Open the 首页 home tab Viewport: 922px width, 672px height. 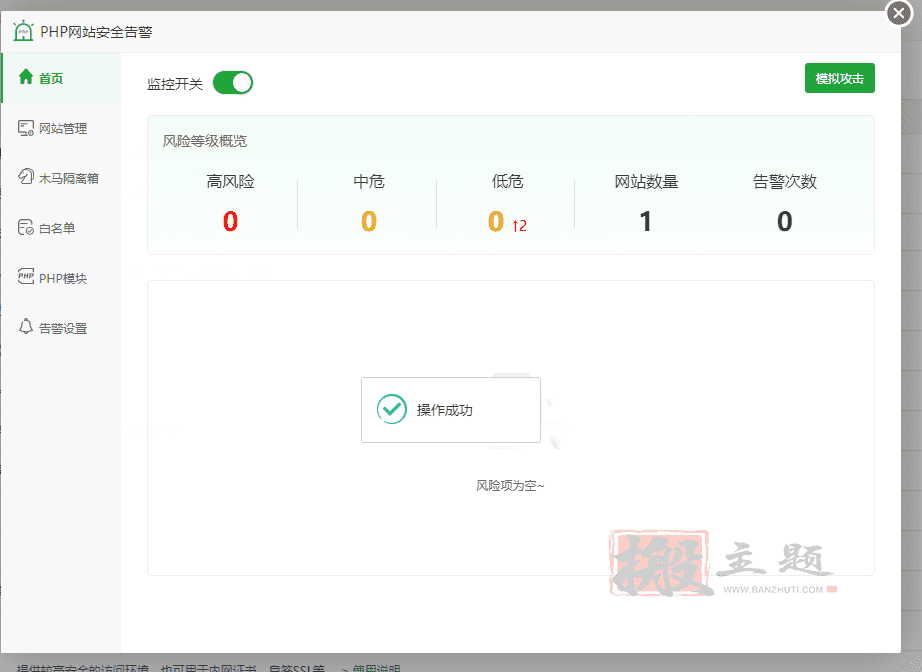(61, 78)
